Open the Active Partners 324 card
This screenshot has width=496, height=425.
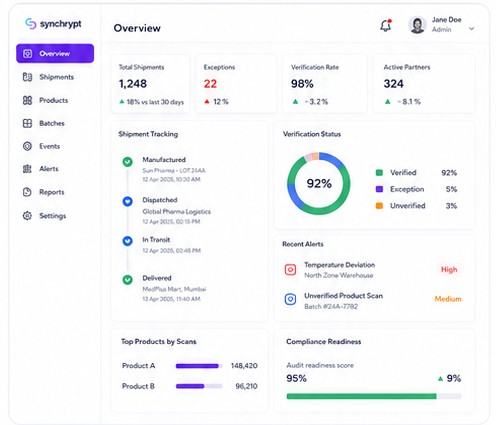tap(424, 84)
